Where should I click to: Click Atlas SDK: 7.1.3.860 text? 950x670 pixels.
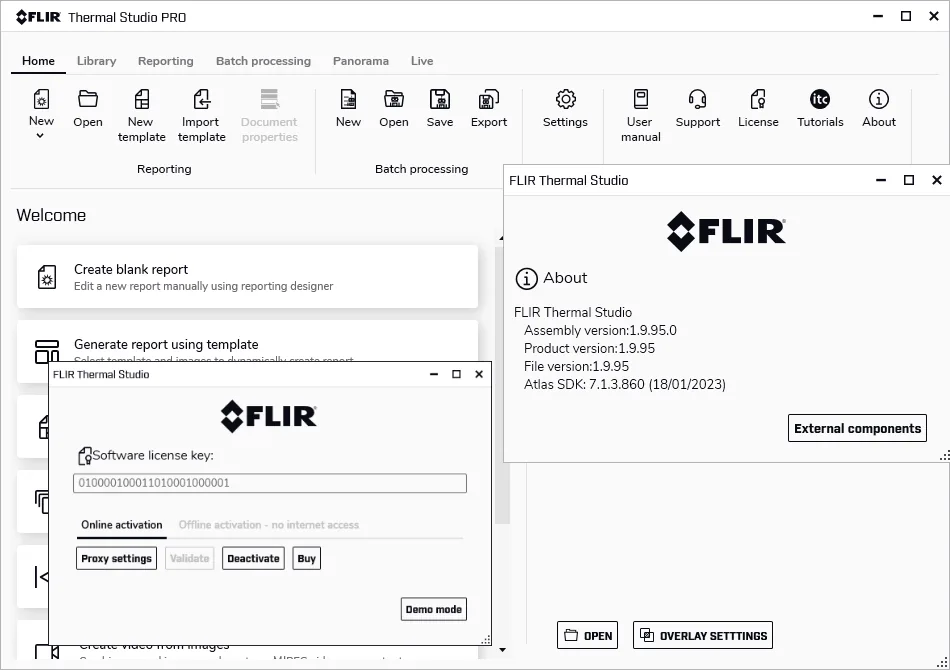click(625, 385)
